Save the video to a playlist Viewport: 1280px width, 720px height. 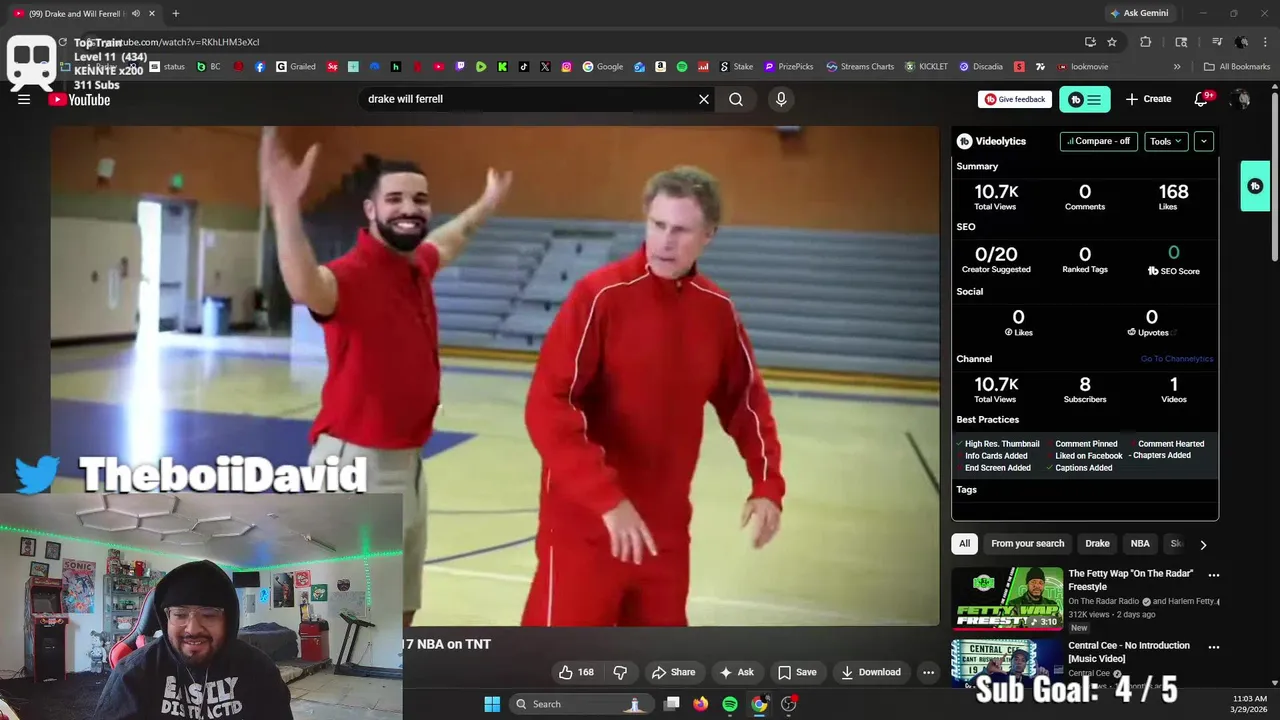(x=797, y=672)
